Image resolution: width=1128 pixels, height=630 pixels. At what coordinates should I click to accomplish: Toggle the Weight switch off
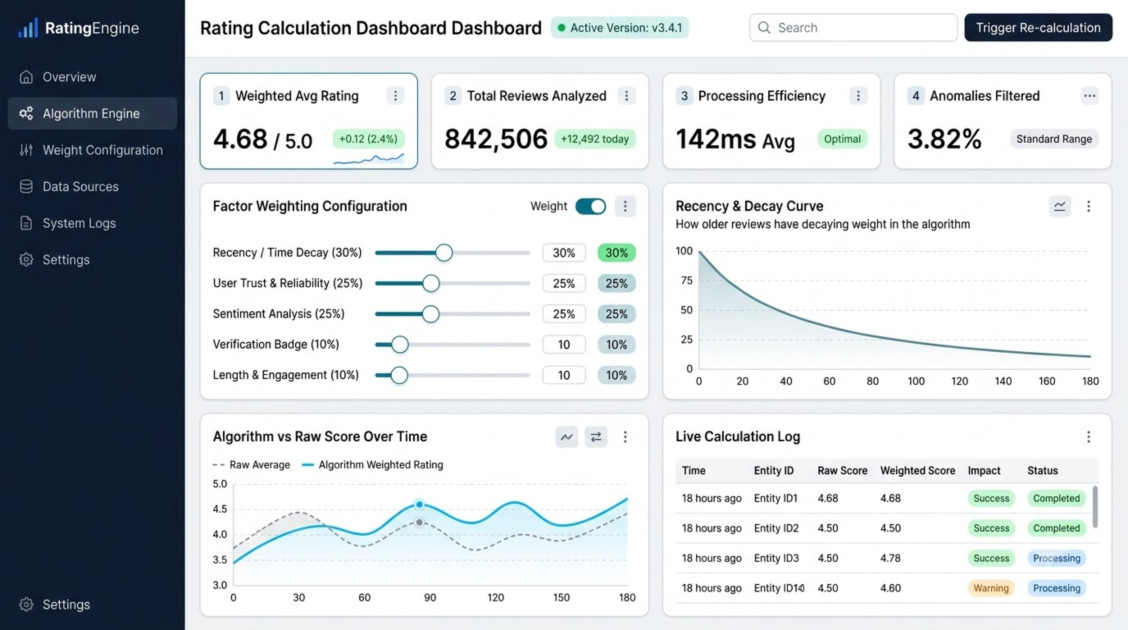click(591, 206)
